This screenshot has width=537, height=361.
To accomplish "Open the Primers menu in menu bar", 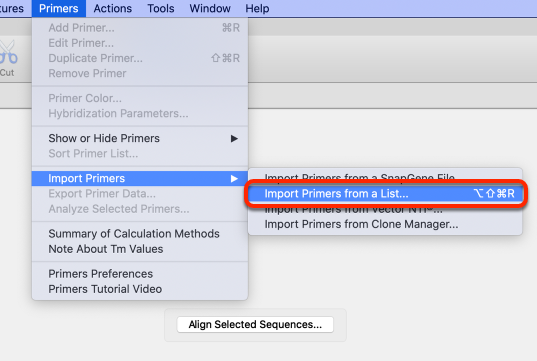I will coord(59,8).
